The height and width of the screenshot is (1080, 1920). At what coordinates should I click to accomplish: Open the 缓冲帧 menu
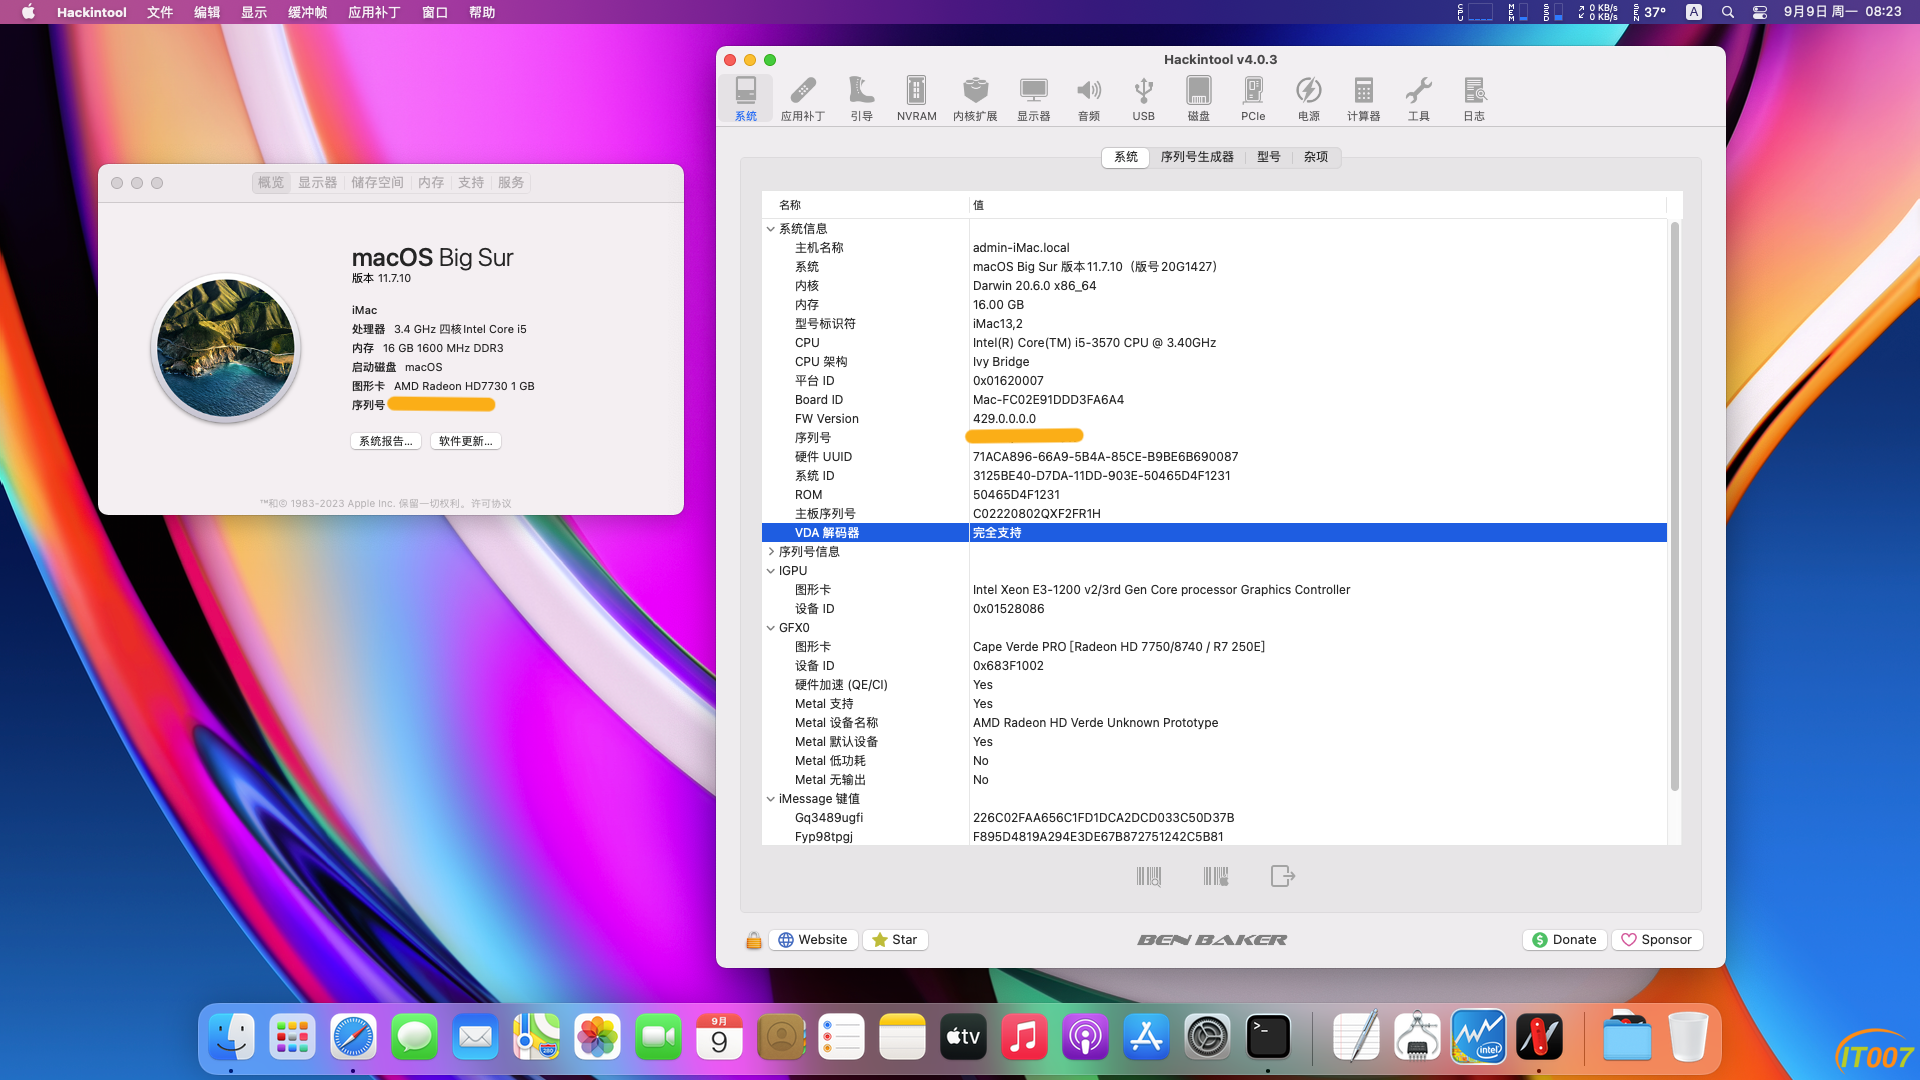308,12
